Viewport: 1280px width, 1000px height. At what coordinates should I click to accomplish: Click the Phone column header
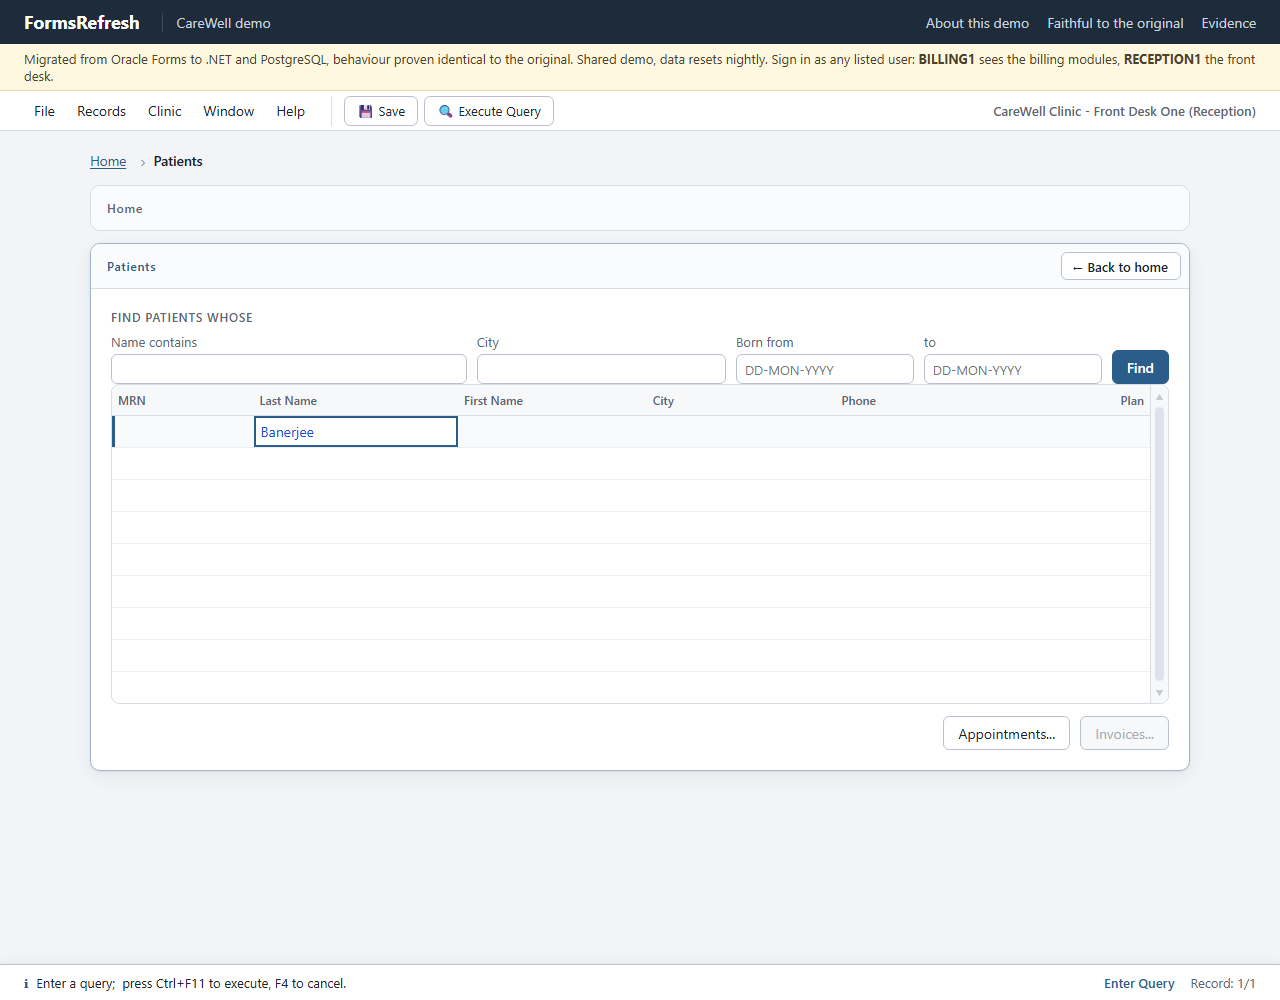tap(858, 401)
